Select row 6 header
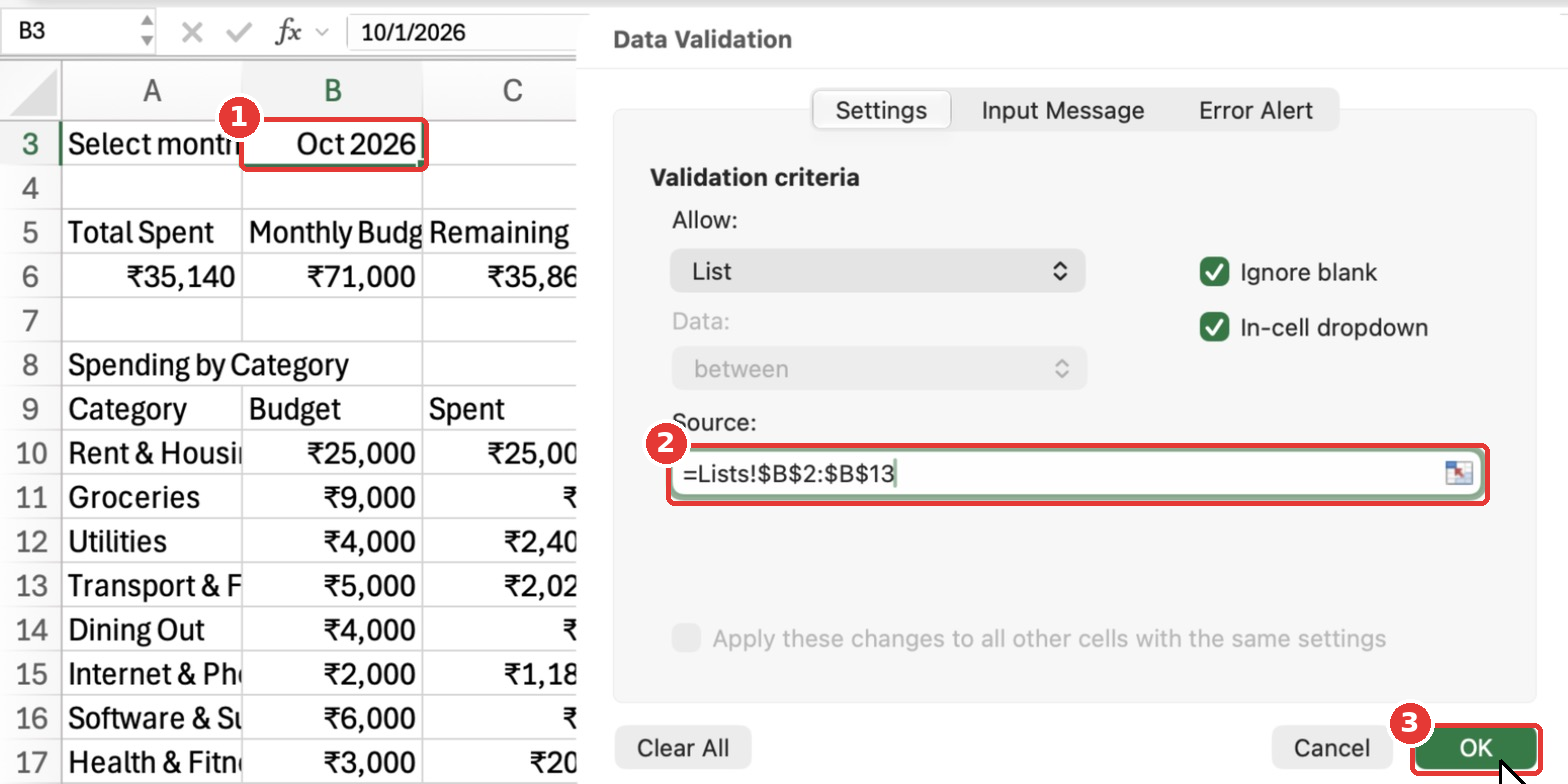This screenshot has height=784, width=1568. click(x=30, y=276)
